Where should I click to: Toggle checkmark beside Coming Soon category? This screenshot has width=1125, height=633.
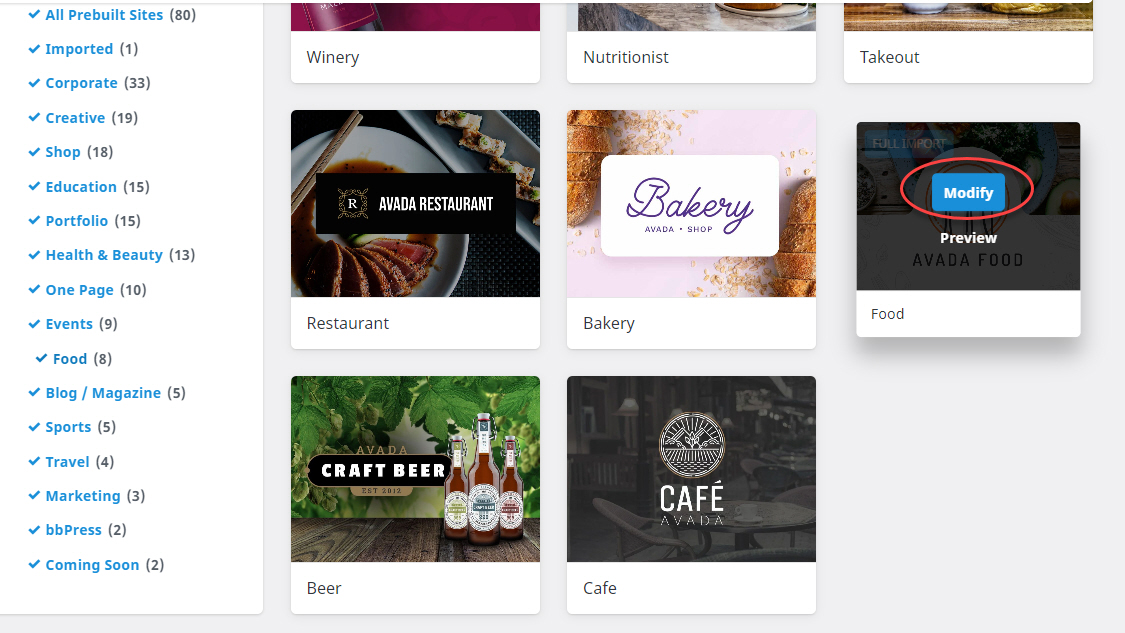34,564
